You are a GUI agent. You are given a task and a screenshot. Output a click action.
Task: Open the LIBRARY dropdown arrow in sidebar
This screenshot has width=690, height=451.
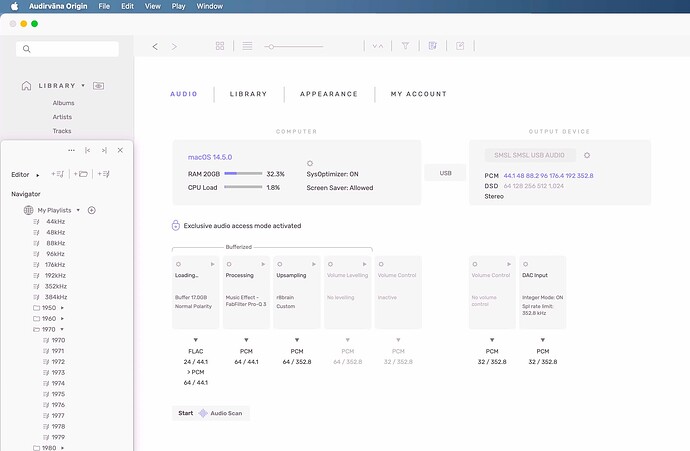click(83, 85)
